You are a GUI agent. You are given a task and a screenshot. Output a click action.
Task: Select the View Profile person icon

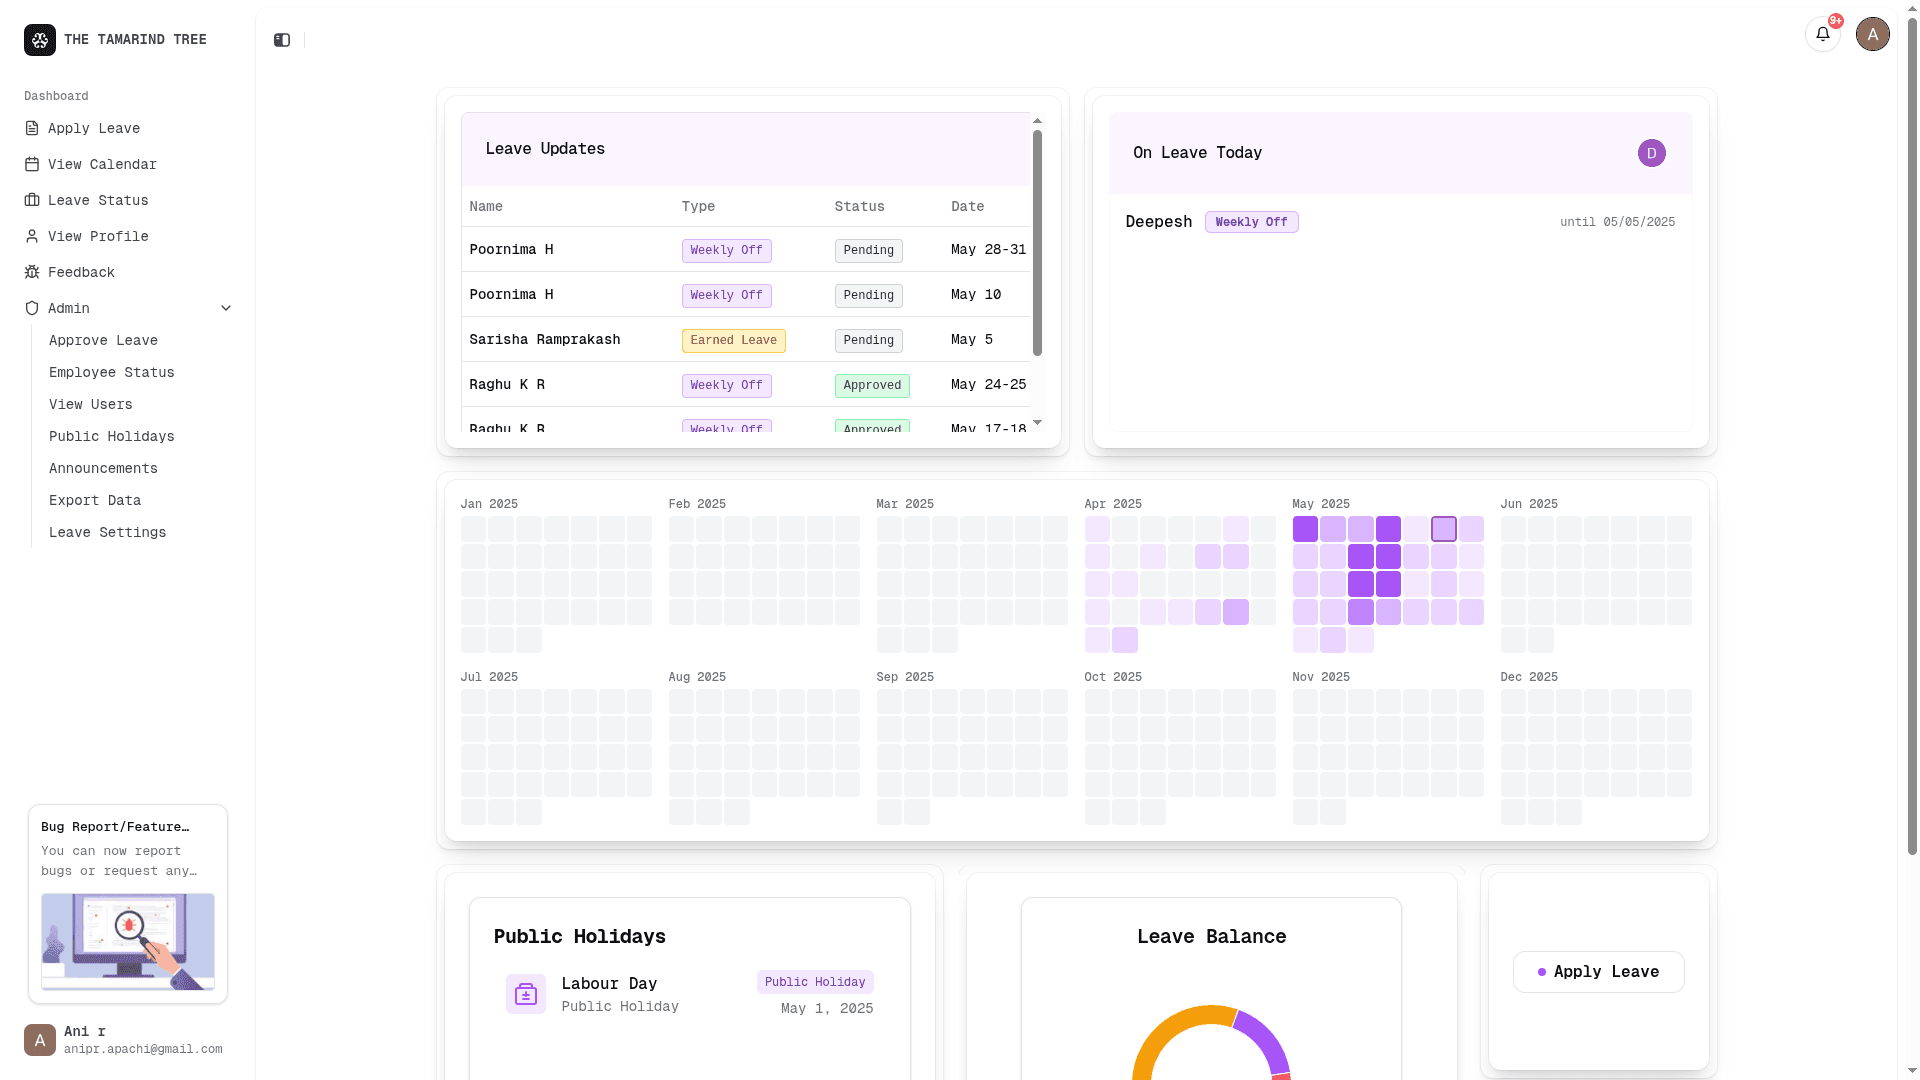tap(33, 236)
